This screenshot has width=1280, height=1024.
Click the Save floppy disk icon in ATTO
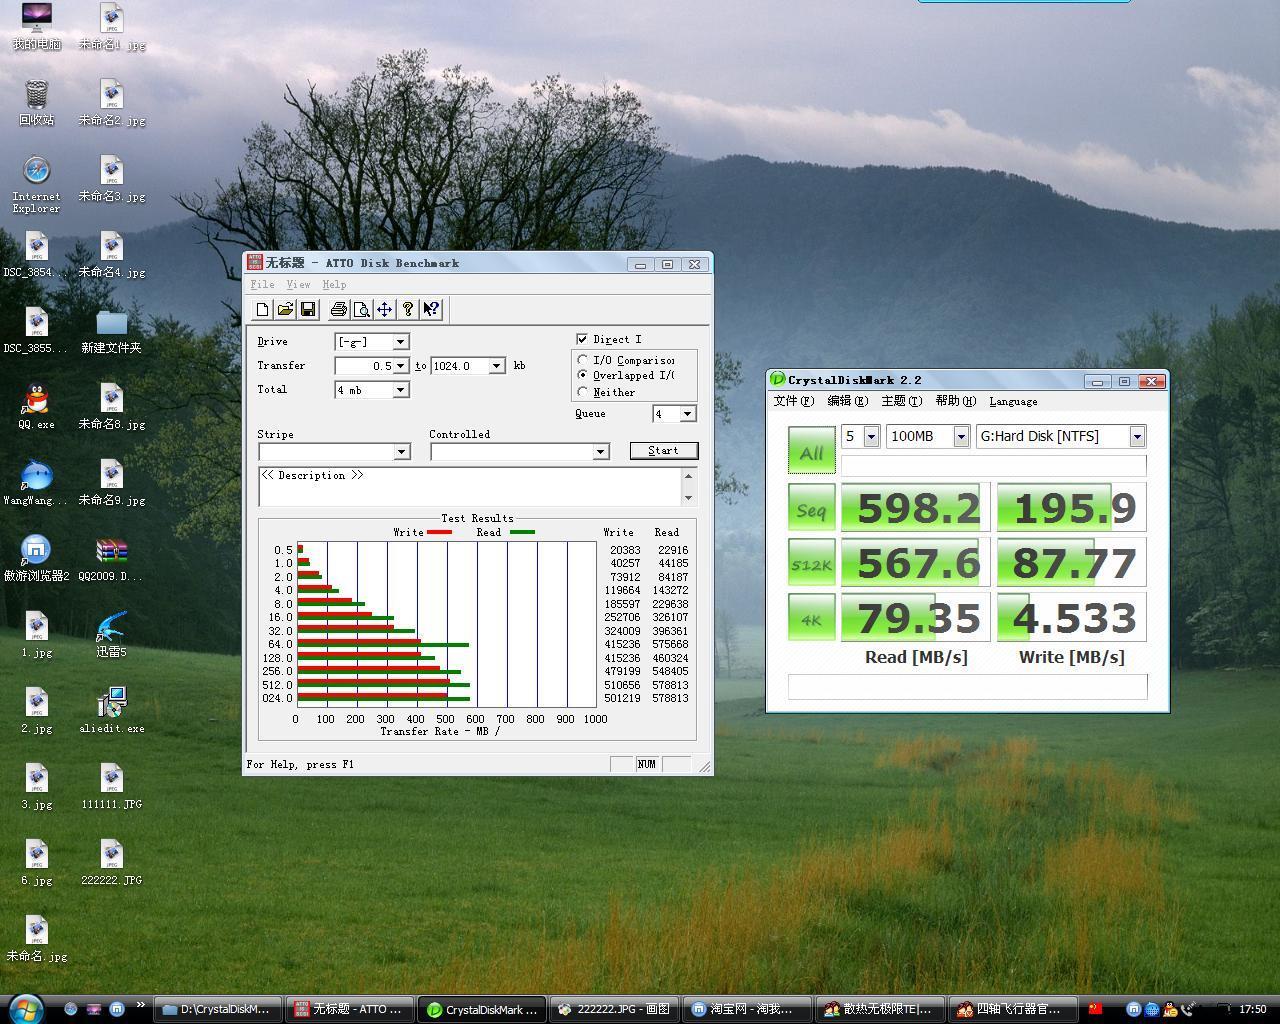308,310
